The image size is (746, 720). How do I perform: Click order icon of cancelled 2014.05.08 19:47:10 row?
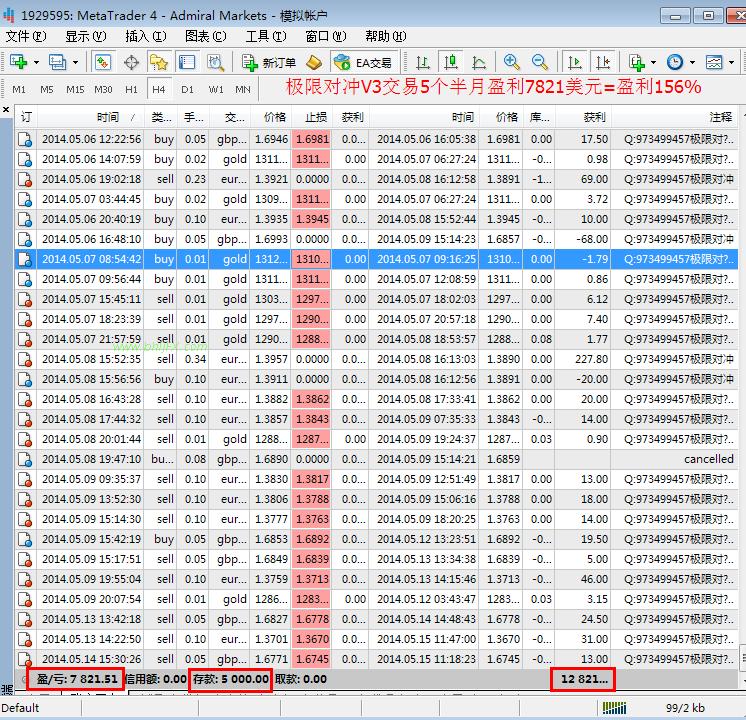(x=25, y=459)
